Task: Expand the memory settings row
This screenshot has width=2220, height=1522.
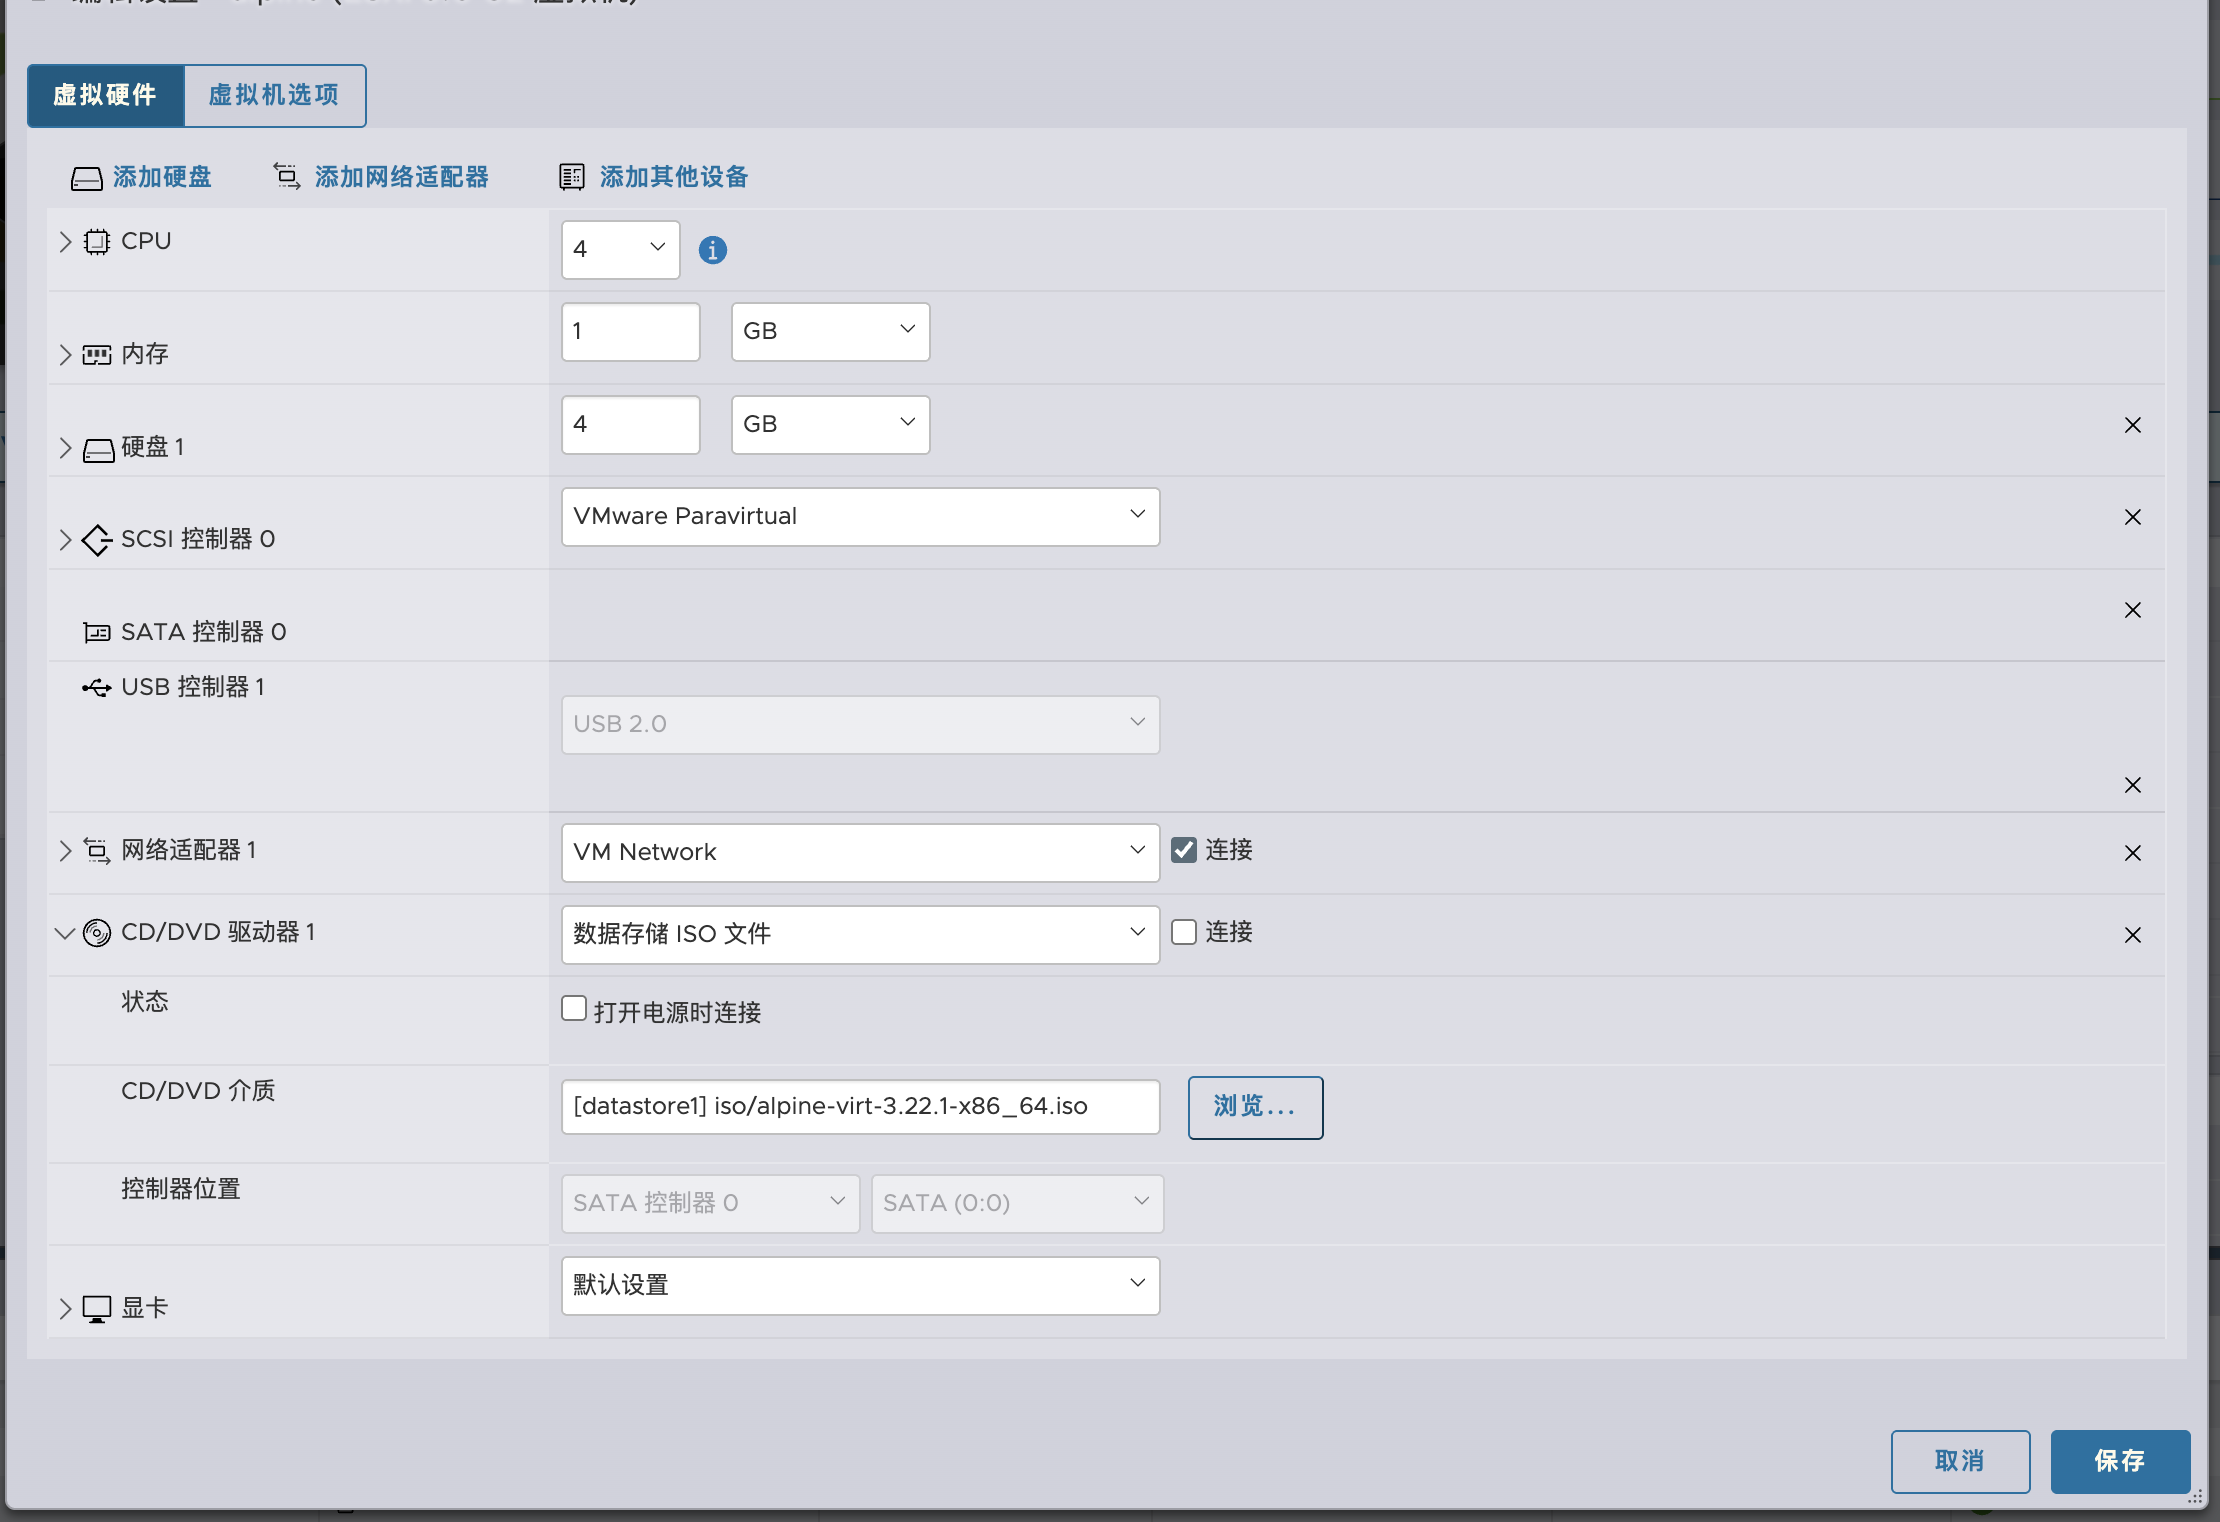Action: coord(65,355)
